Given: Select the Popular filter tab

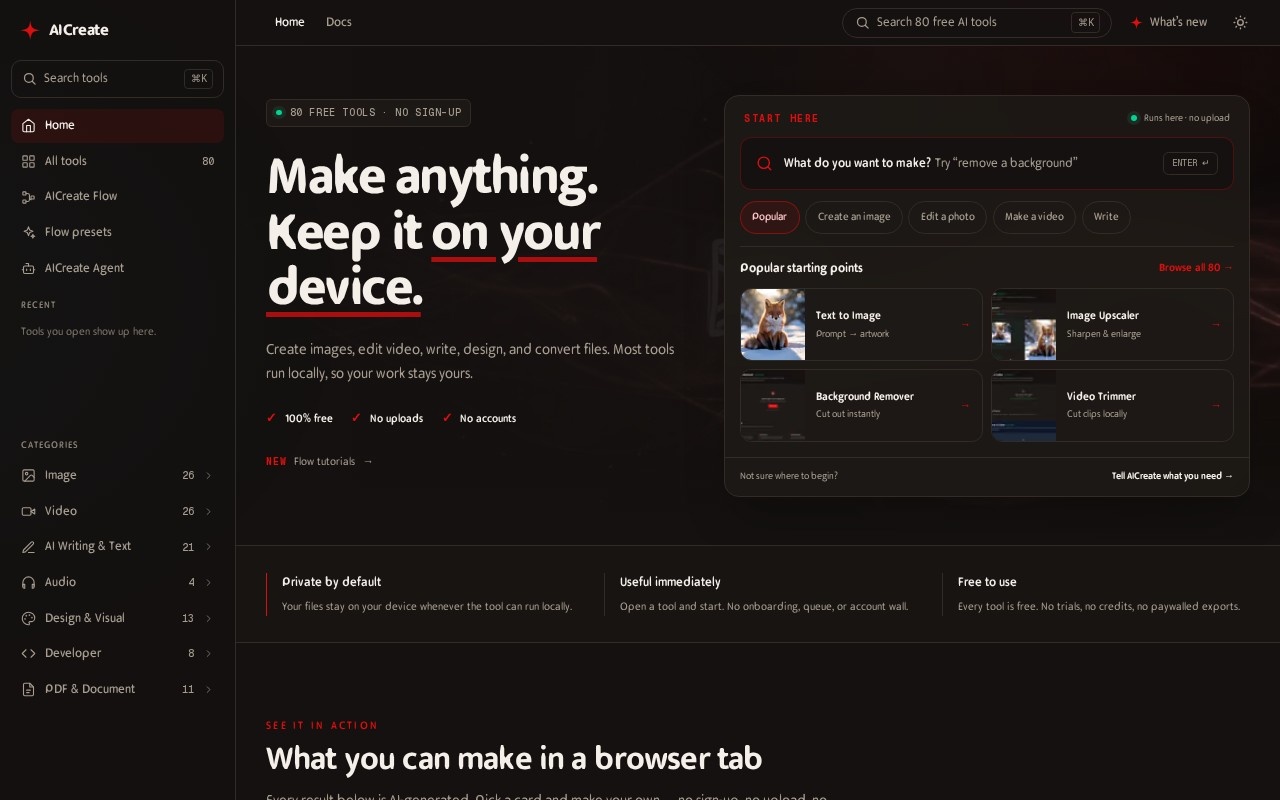Looking at the screenshot, I should coord(770,217).
